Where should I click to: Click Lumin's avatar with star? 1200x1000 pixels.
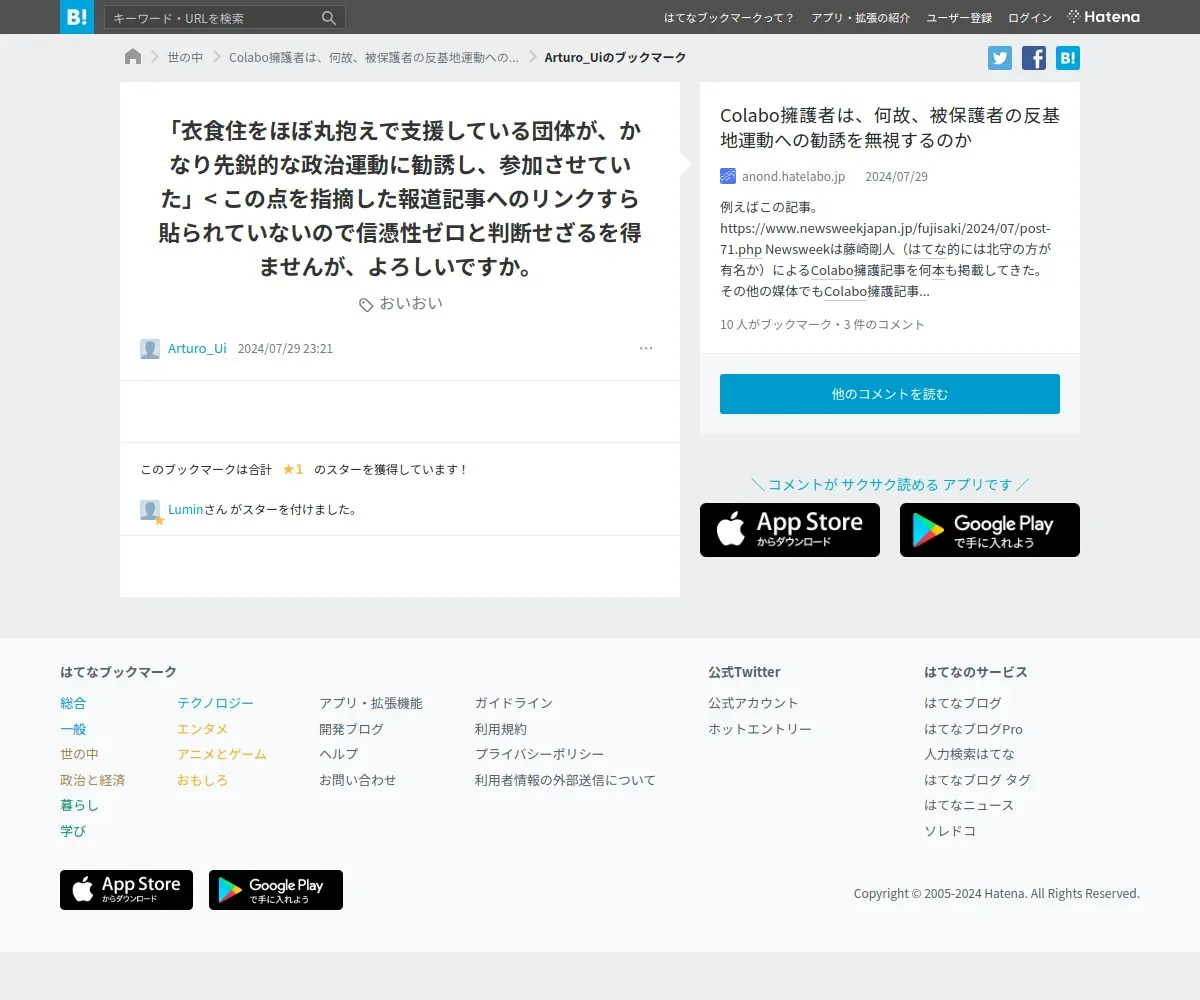(x=151, y=511)
